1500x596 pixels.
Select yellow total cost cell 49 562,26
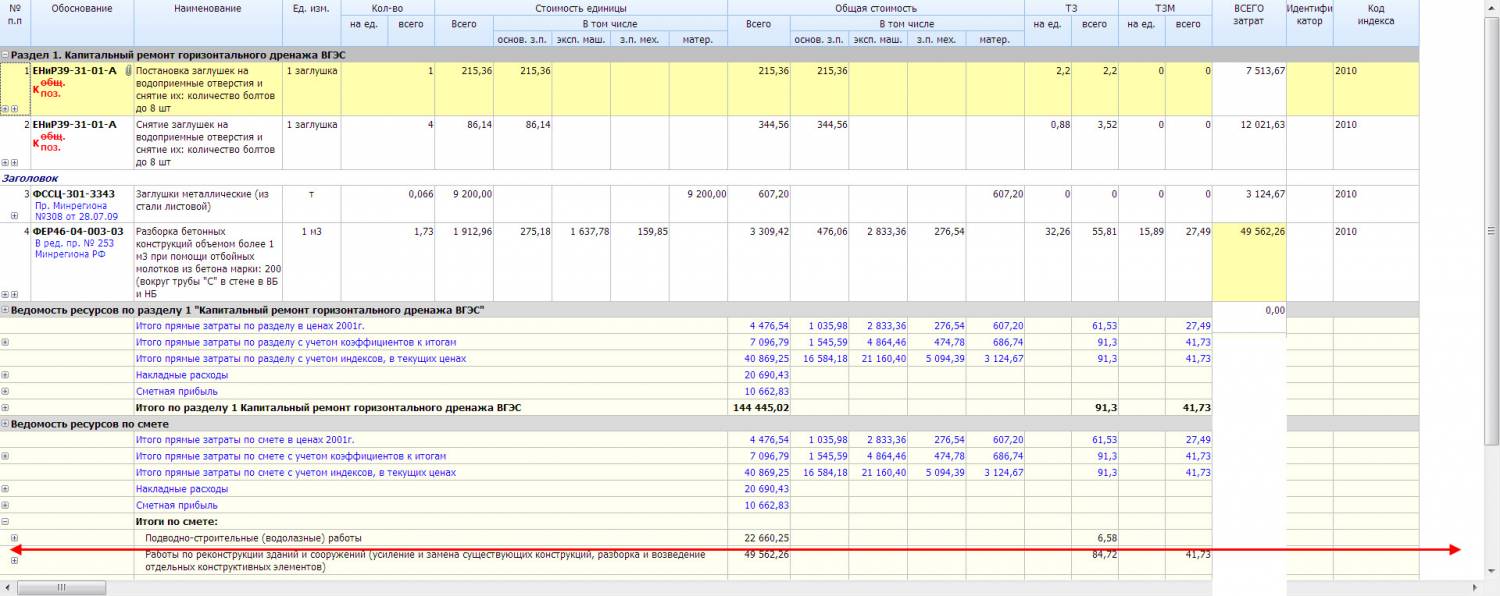(1248, 231)
